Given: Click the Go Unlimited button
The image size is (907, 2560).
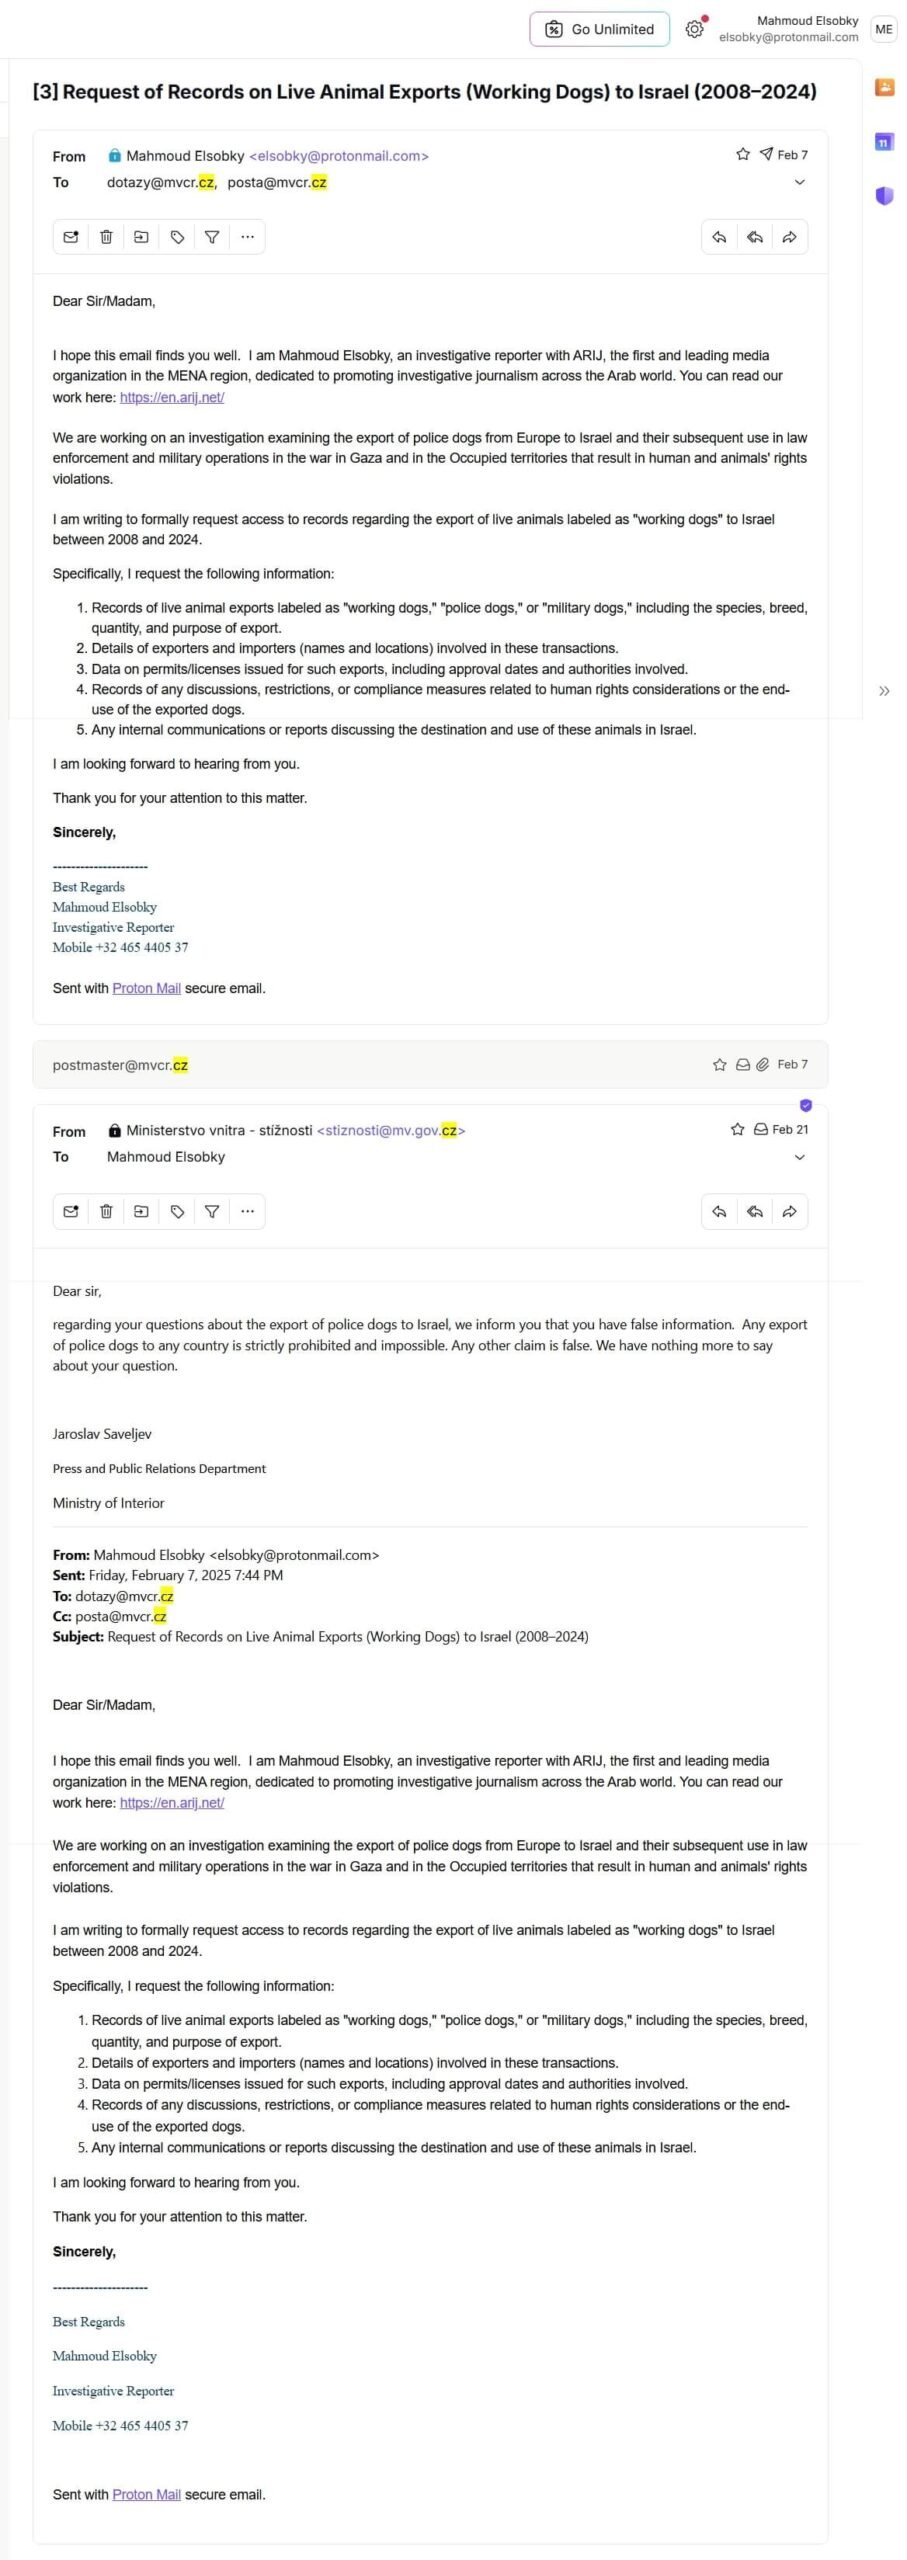Looking at the screenshot, I should coord(600,29).
